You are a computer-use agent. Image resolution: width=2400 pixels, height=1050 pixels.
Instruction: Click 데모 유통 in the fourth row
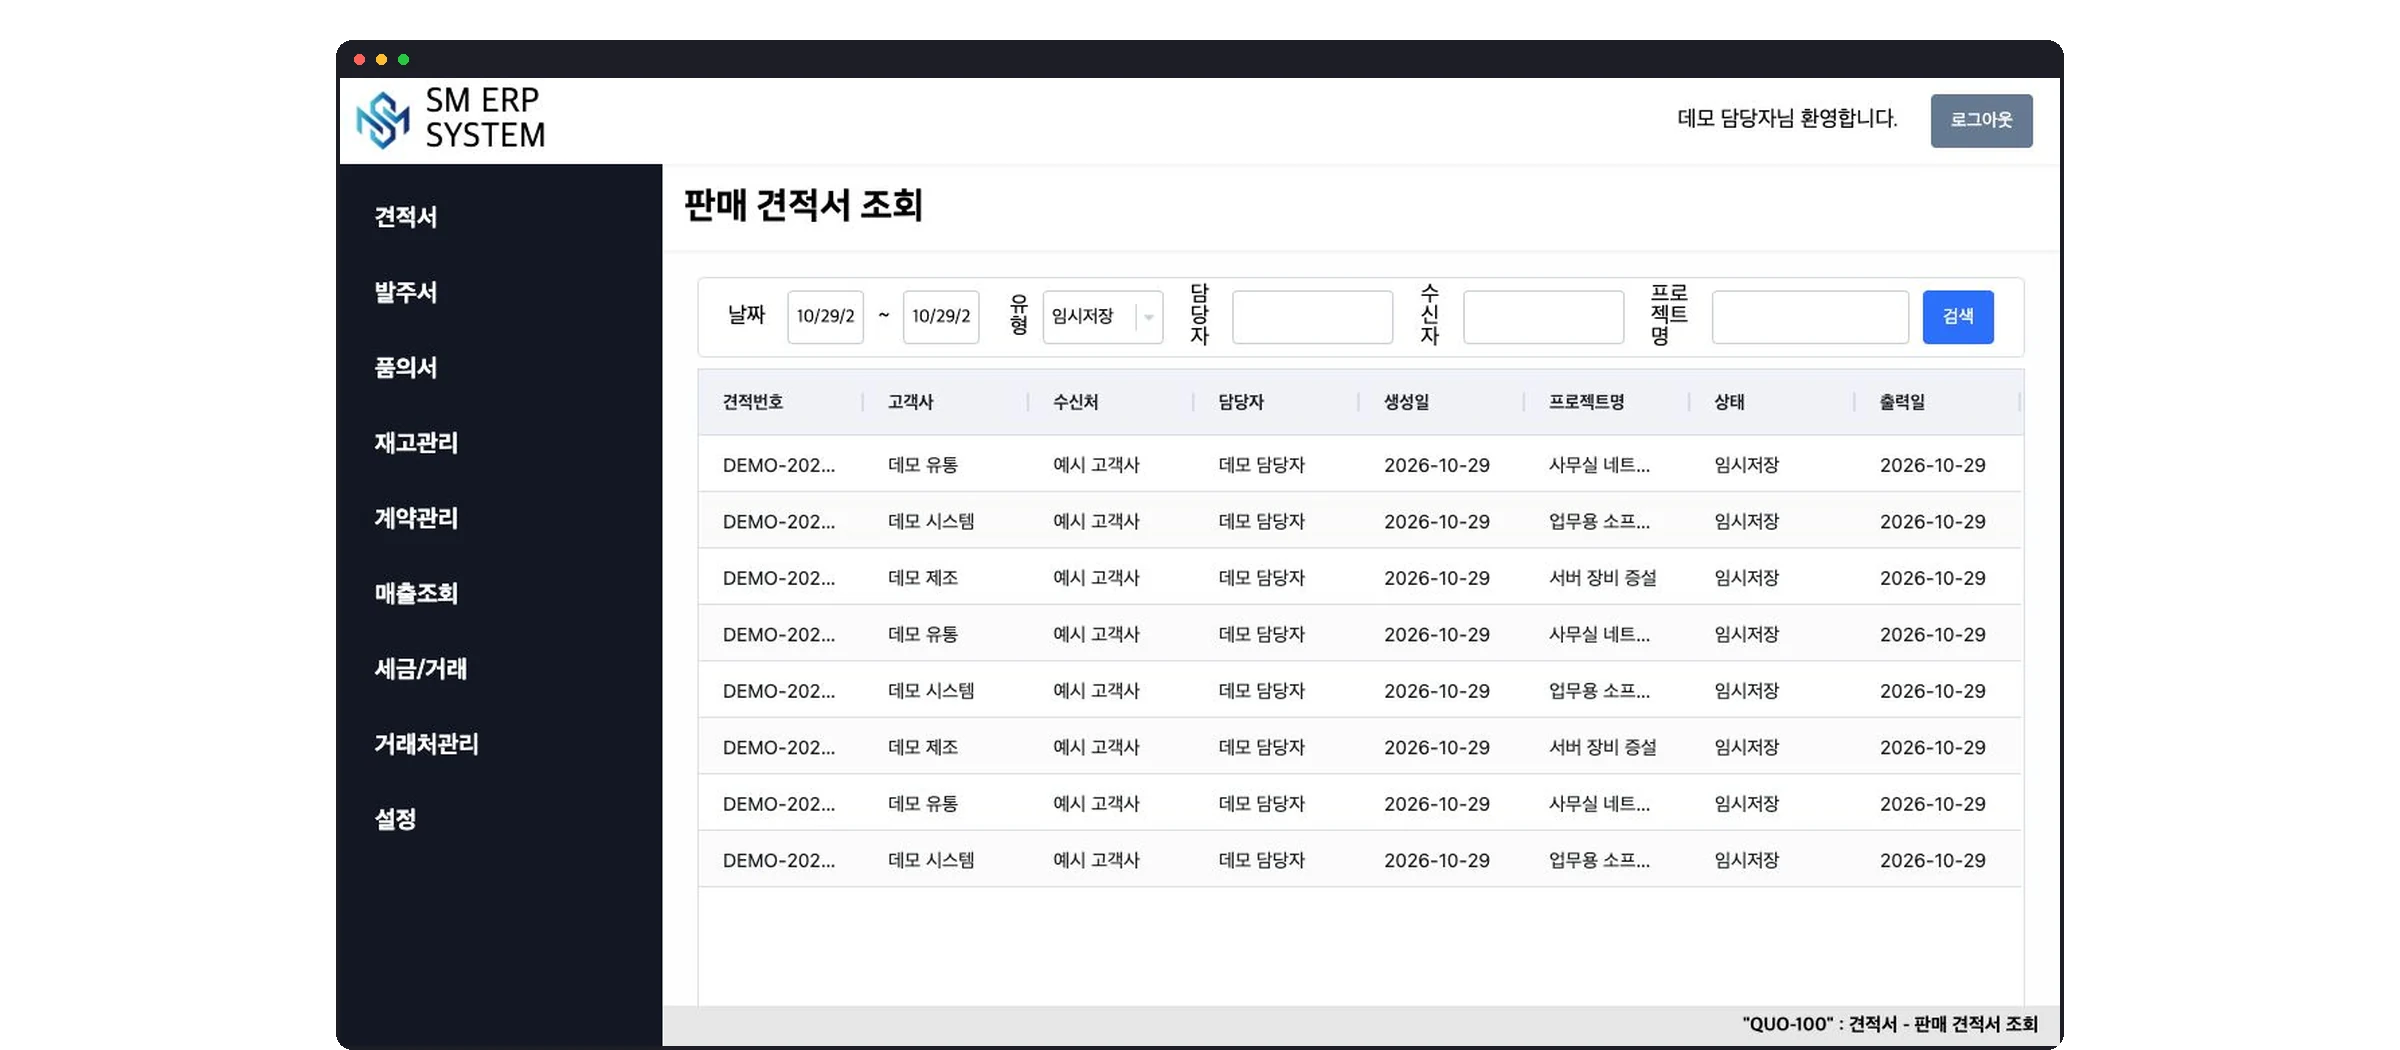click(x=923, y=634)
